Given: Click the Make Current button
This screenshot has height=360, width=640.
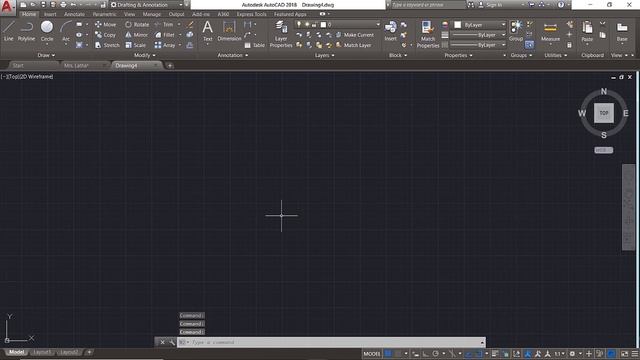Looking at the screenshot, I should click(355, 35).
